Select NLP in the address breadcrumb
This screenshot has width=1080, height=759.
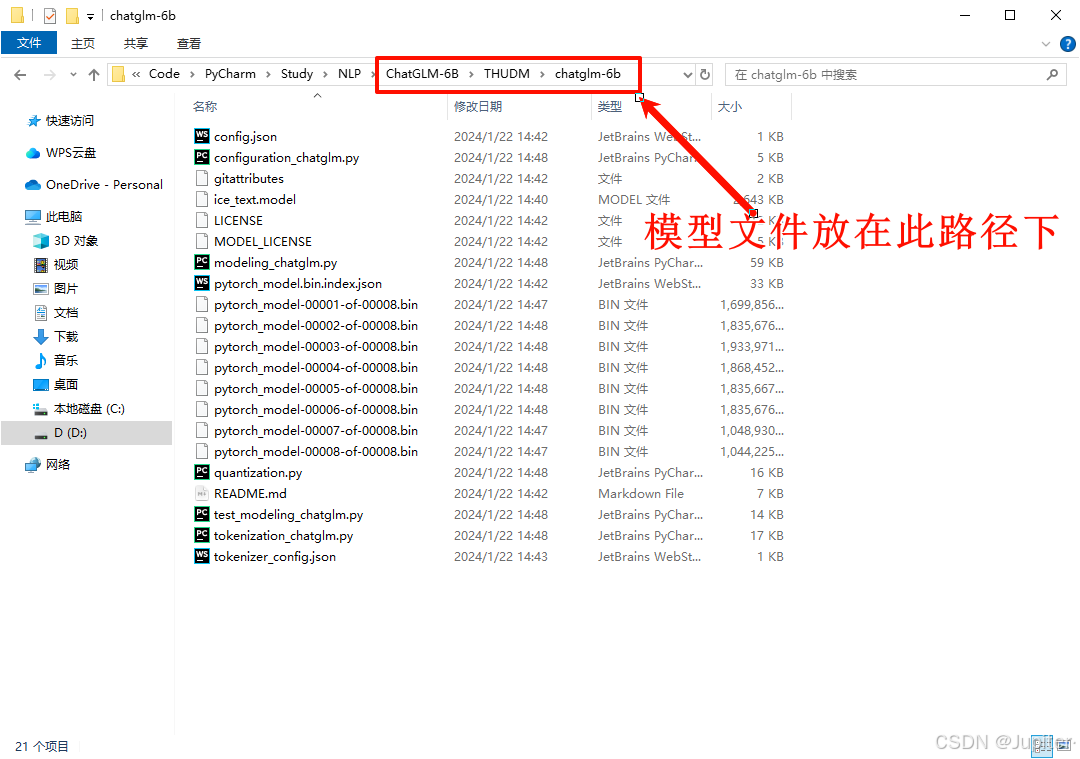(x=349, y=74)
